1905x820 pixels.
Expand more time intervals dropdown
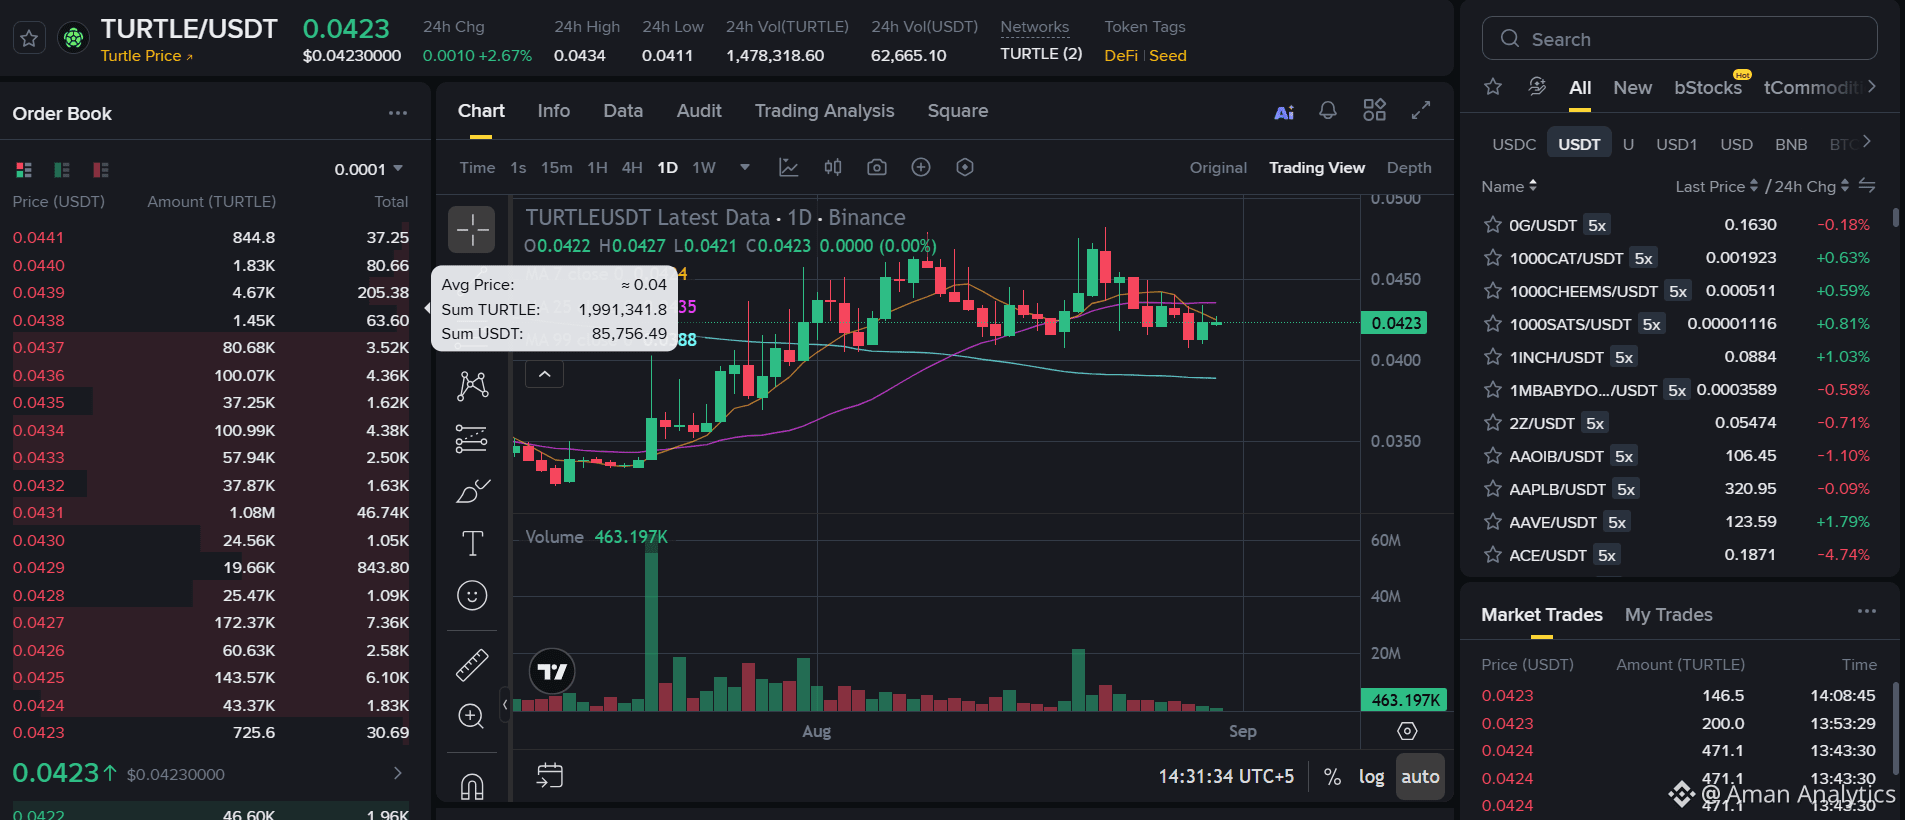(745, 167)
